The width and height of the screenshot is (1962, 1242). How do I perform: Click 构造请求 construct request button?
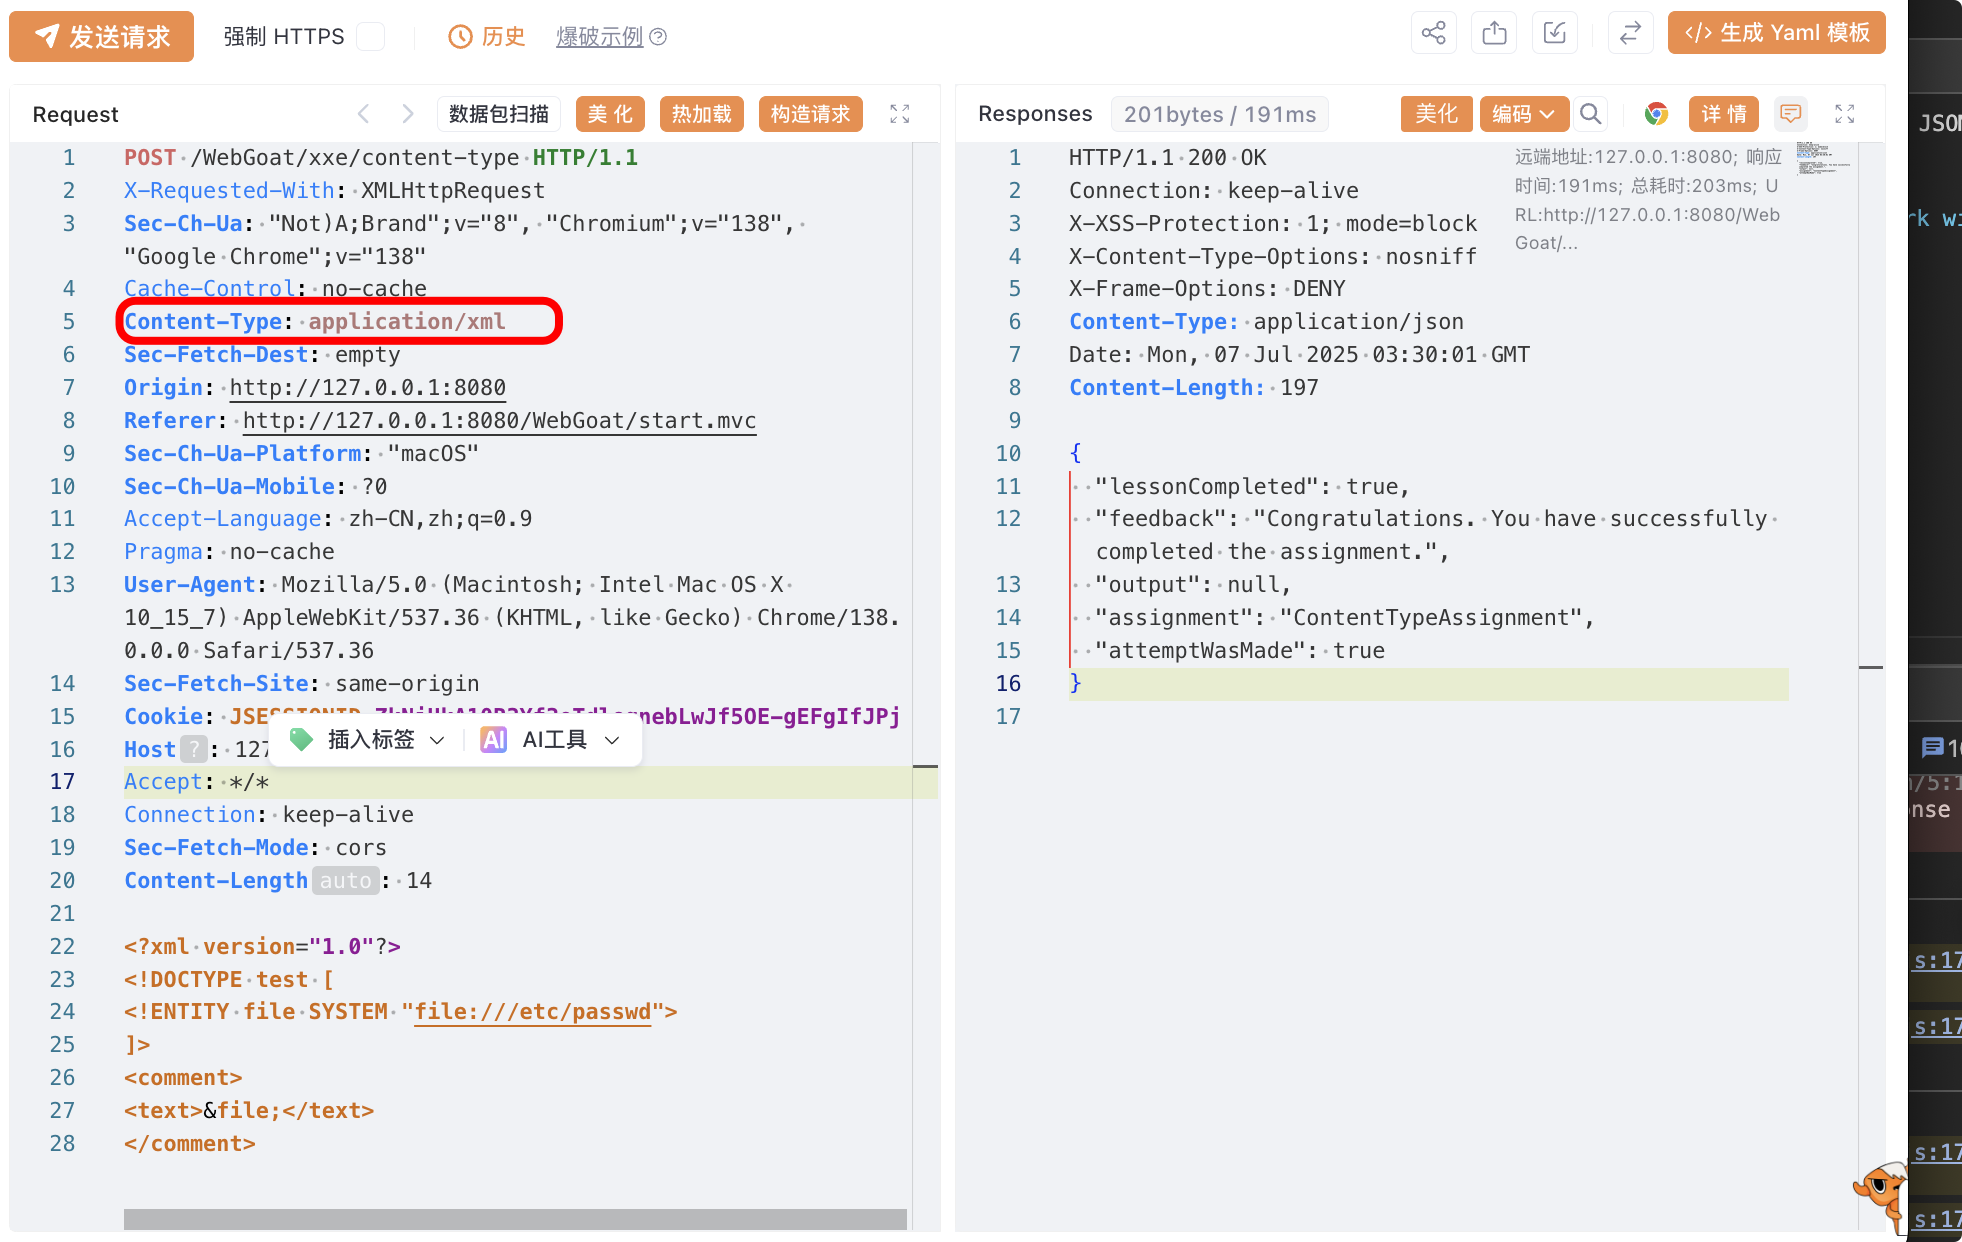pyautogui.click(x=811, y=114)
